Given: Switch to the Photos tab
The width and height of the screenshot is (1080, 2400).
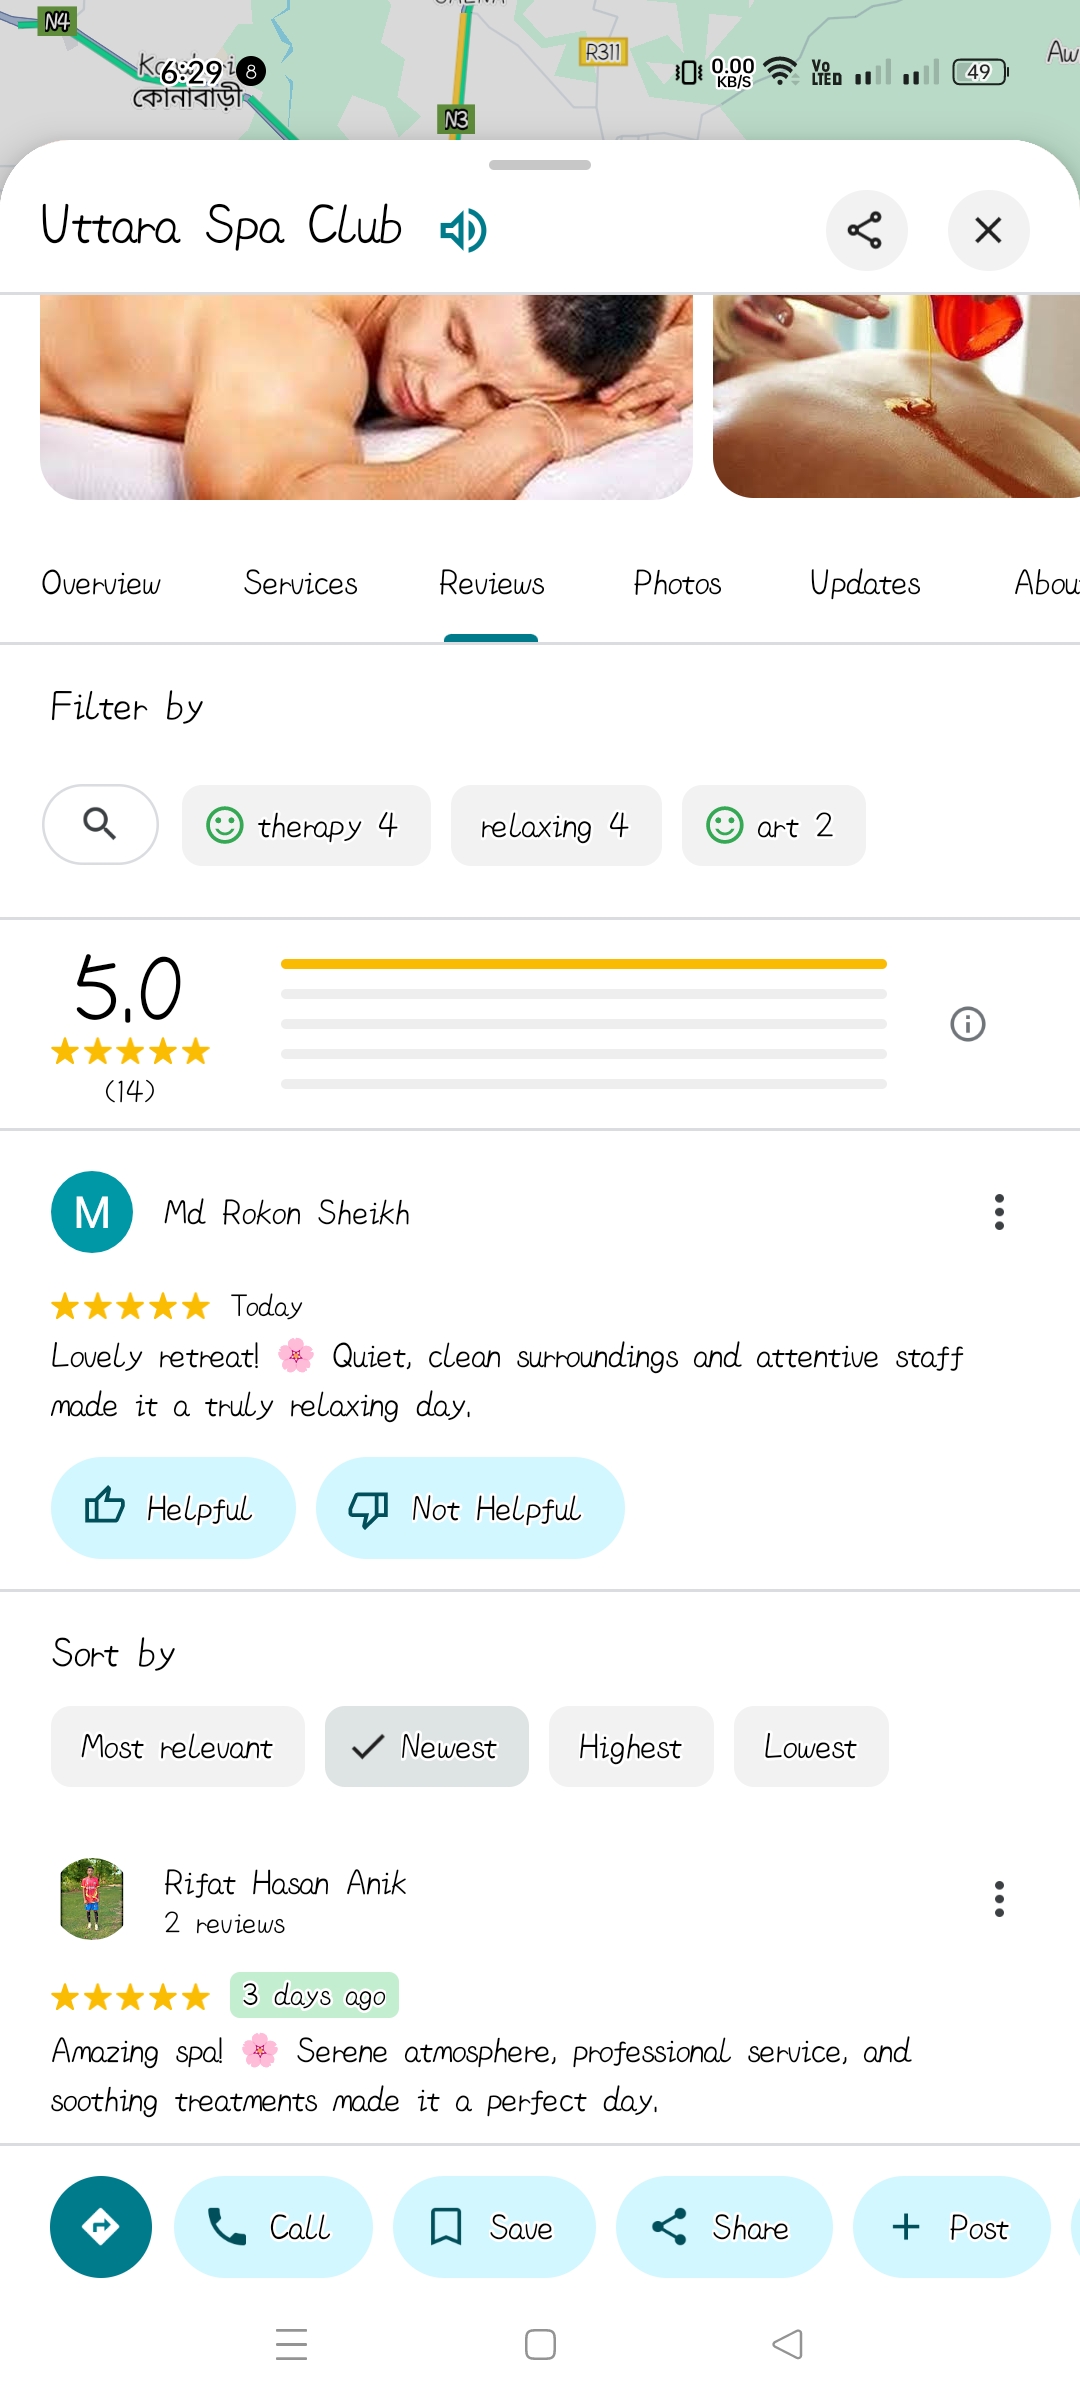Looking at the screenshot, I should tap(677, 583).
